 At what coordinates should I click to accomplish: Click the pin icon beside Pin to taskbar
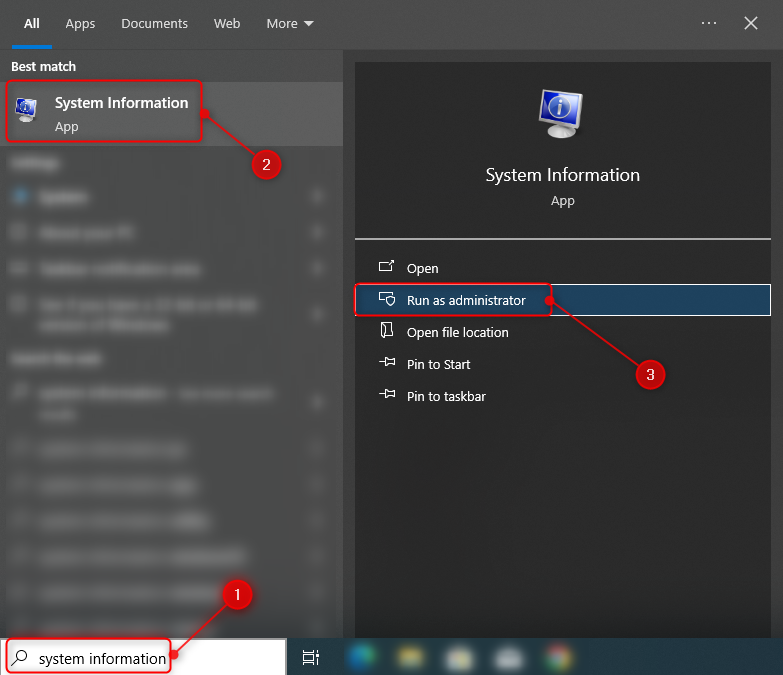pyautogui.click(x=387, y=394)
